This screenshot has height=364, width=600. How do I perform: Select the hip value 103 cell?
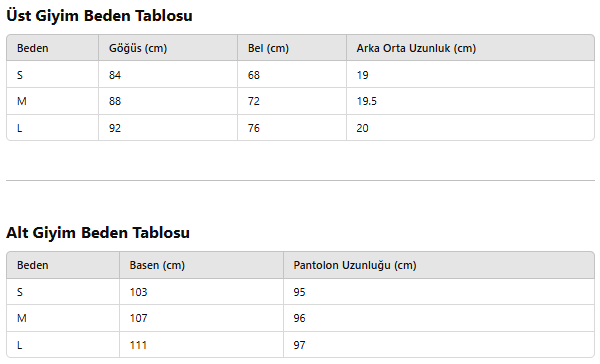201,292
